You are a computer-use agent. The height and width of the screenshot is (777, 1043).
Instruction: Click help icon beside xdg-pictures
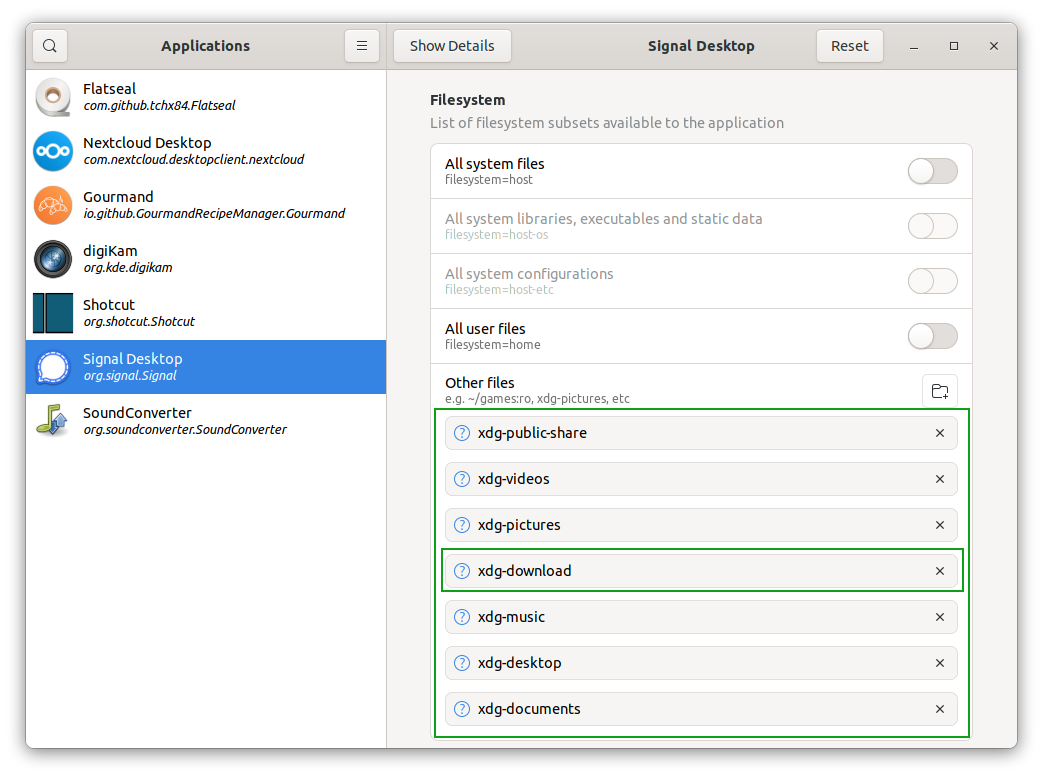pos(462,525)
